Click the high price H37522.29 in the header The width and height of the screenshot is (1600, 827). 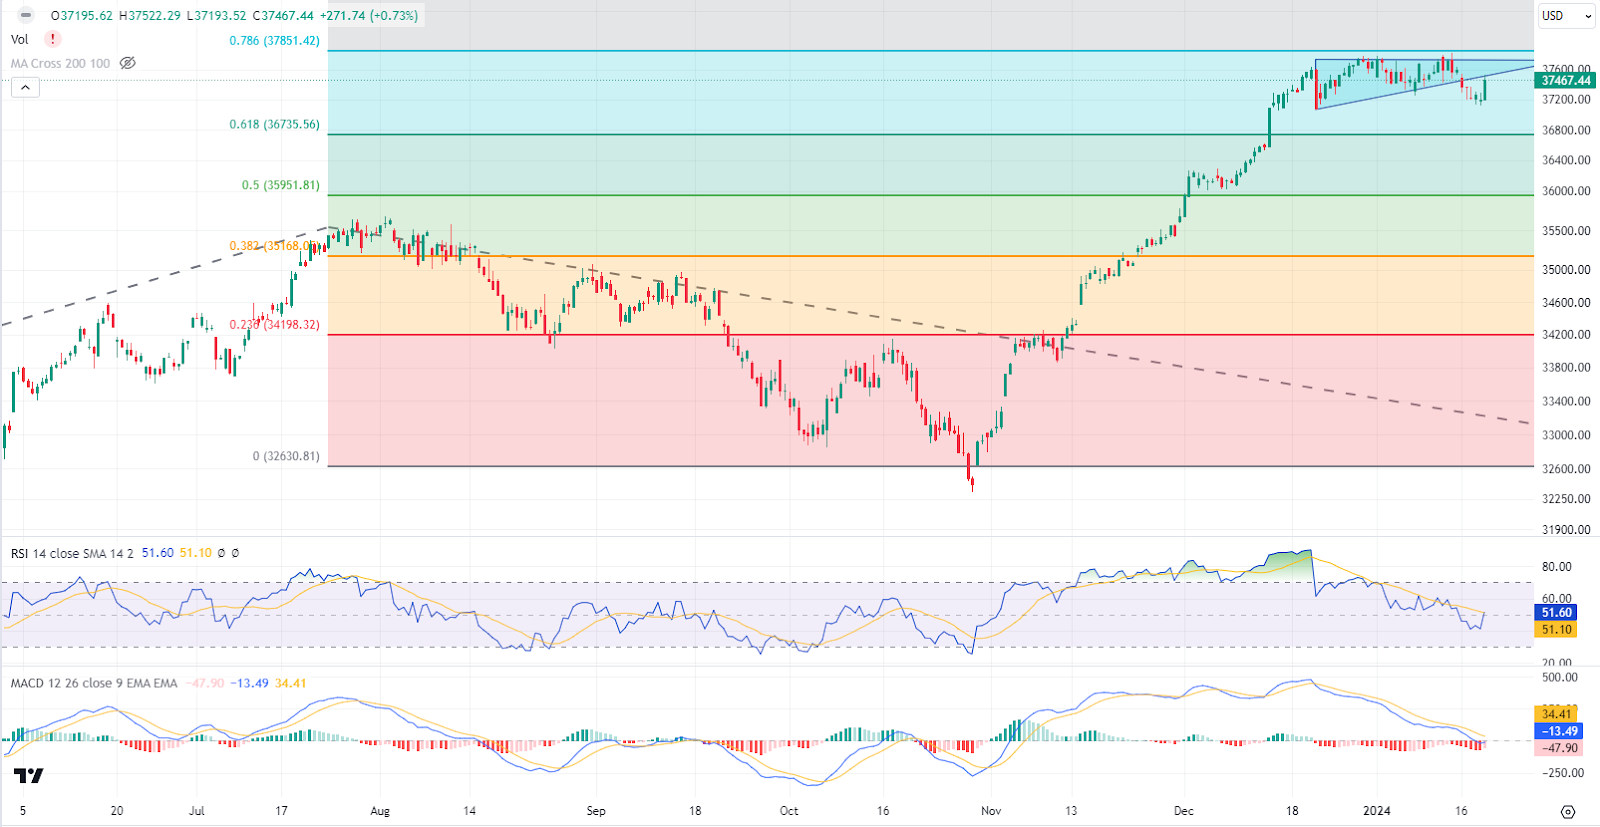[x=149, y=16]
